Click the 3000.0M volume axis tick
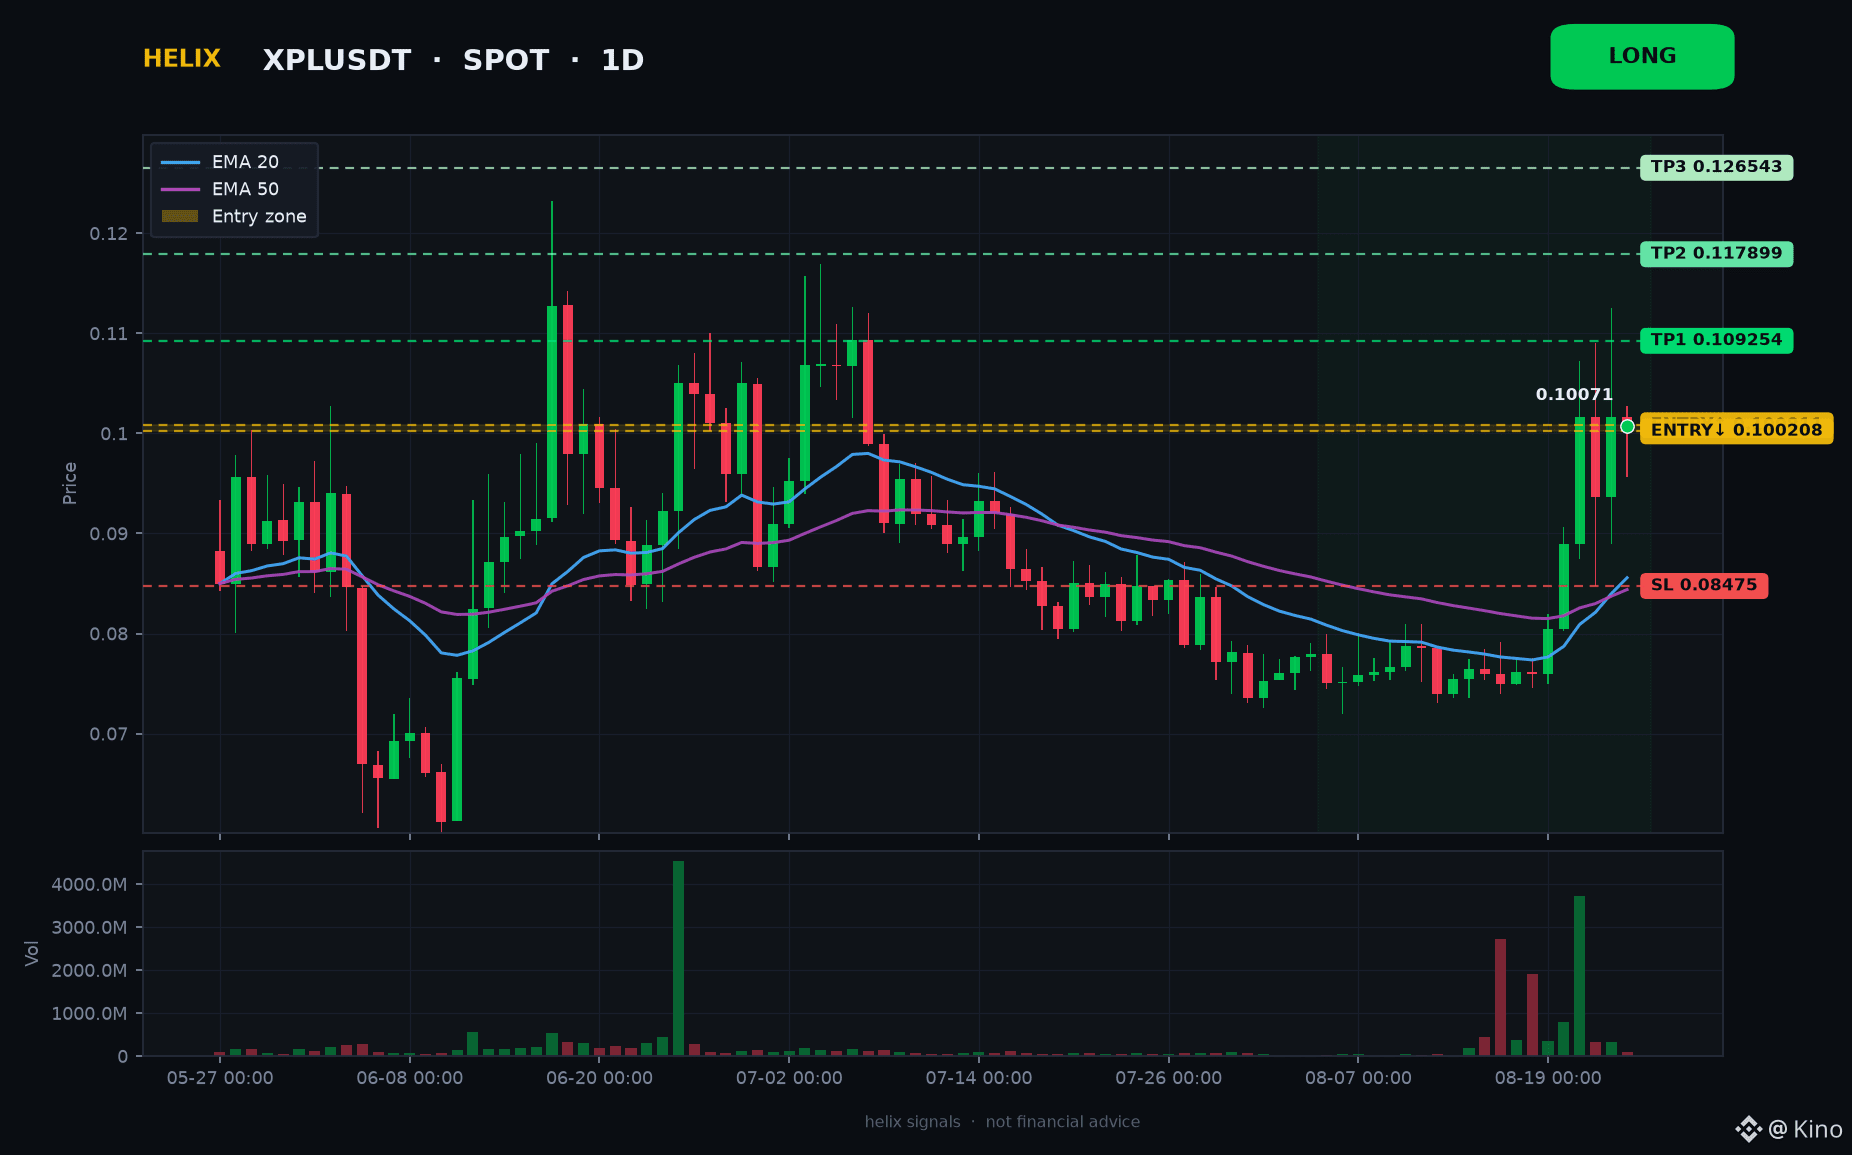The image size is (1852, 1155). [89, 928]
